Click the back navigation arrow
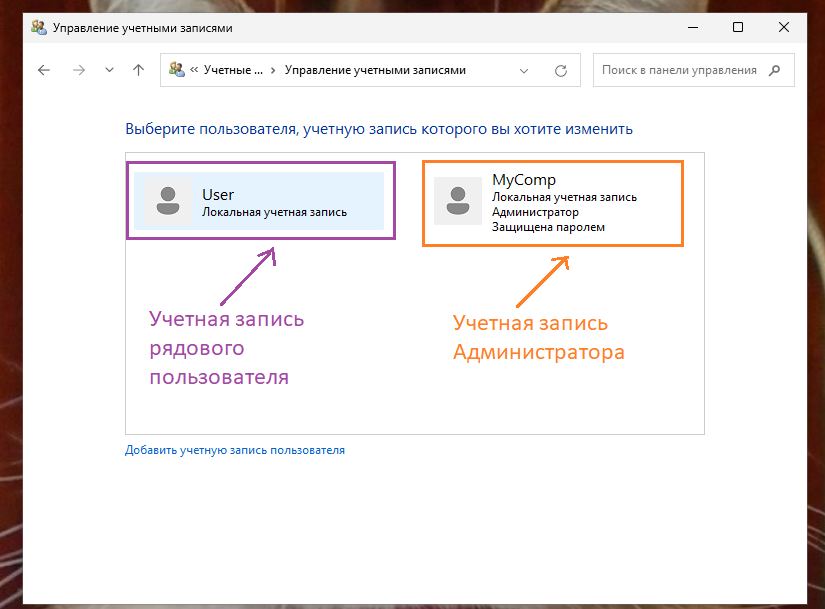Viewport: 825px width, 609px height. coord(44,70)
